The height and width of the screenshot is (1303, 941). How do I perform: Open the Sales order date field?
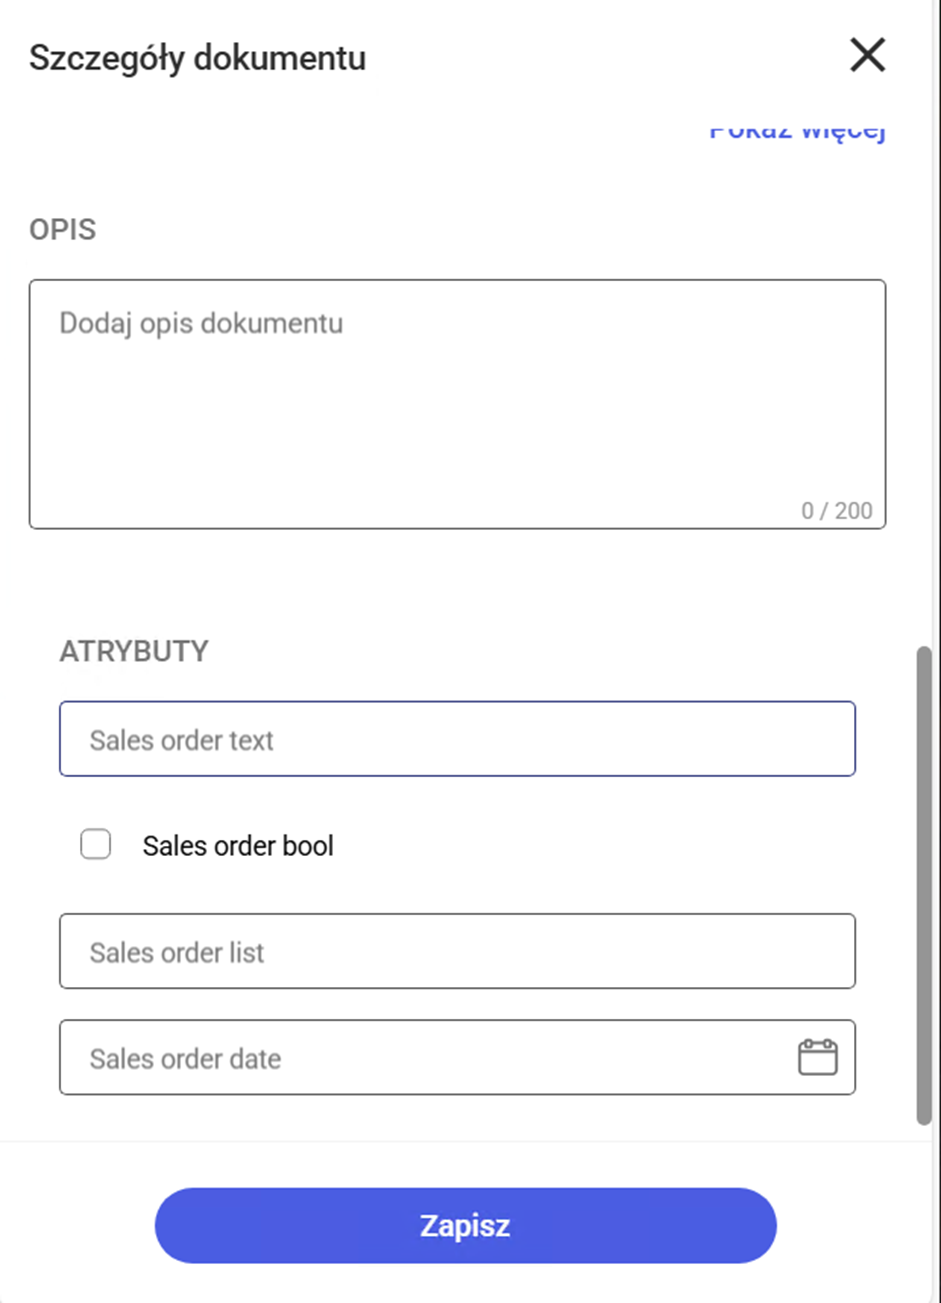pyautogui.click(x=457, y=1057)
